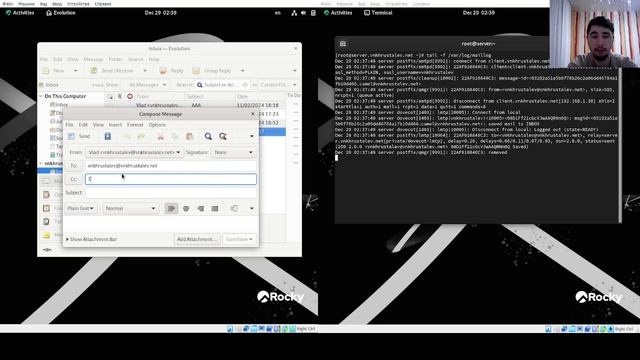Open the Plain Text format dropdown
Screen dimensions: 640x360
80,208
